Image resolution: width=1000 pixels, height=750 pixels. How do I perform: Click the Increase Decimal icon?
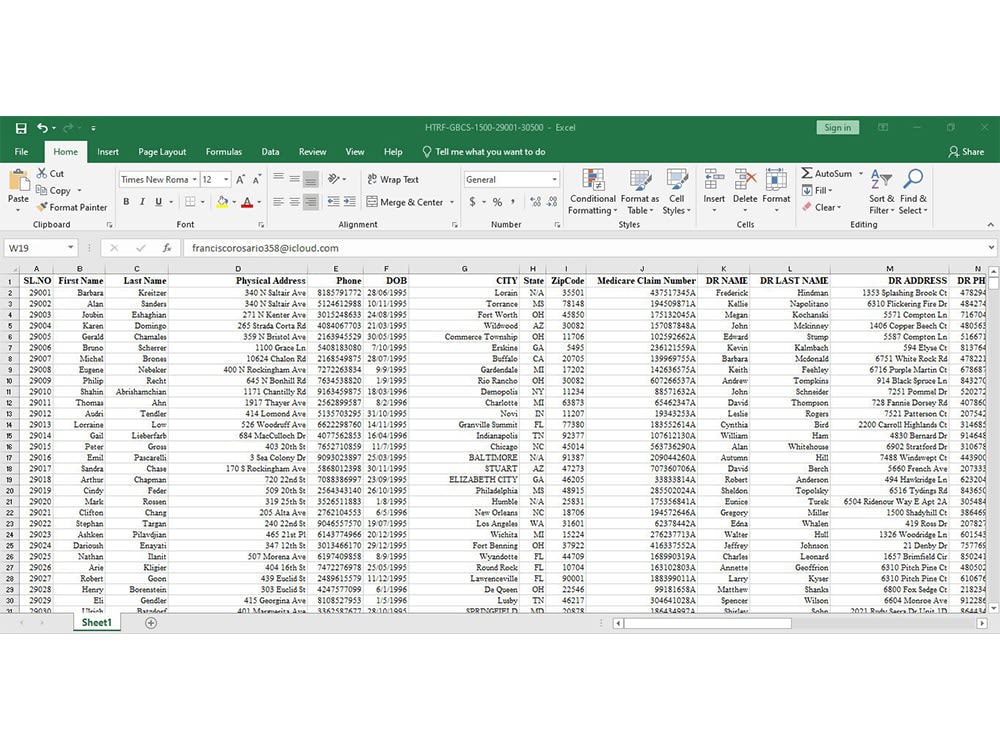535,202
